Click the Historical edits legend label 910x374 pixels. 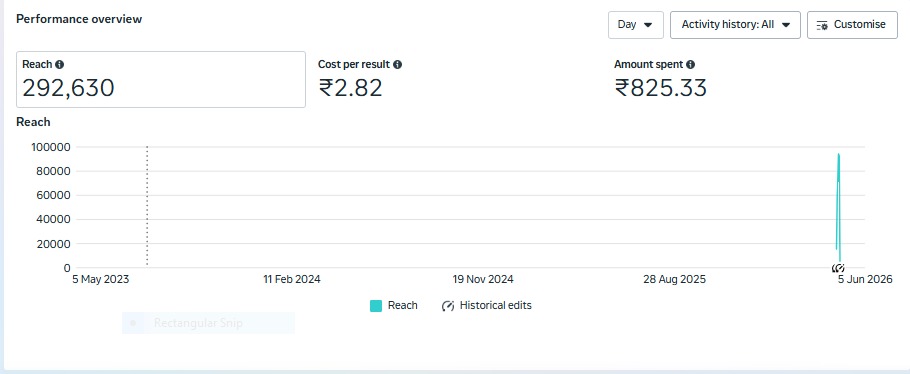pos(496,305)
